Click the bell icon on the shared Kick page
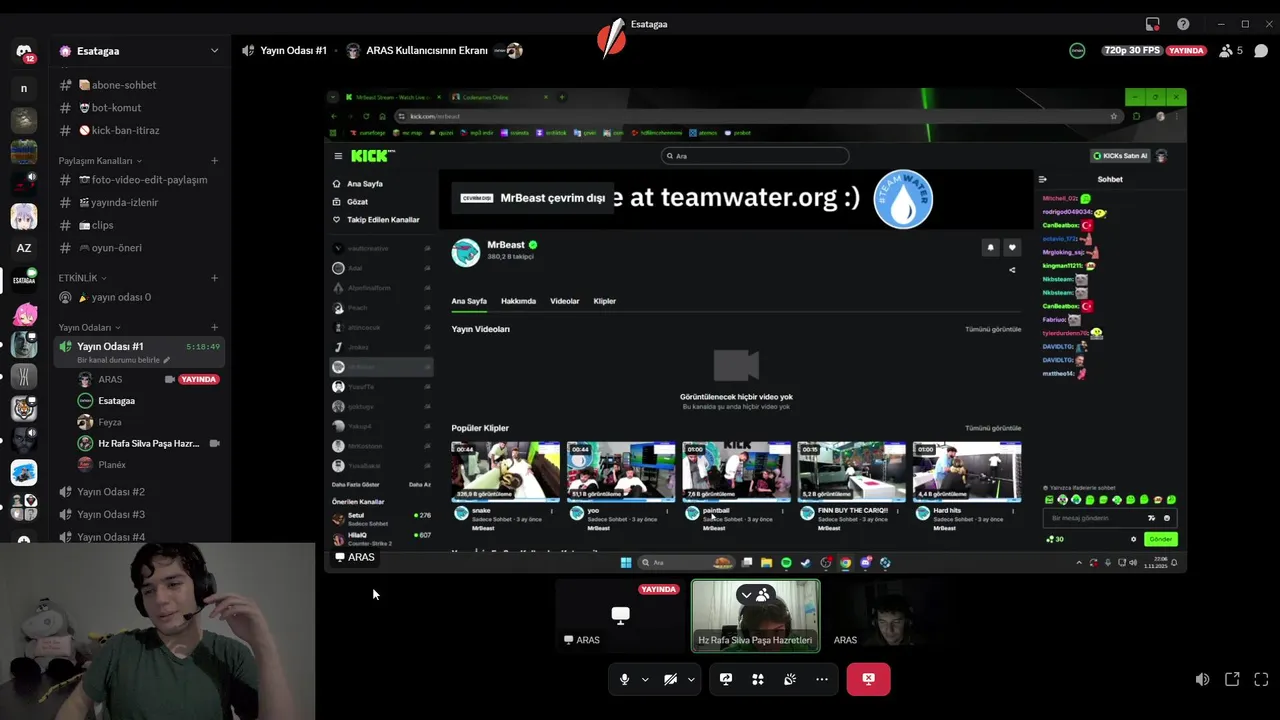The height and width of the screenshot is (720, 1280). coord(991,247)
